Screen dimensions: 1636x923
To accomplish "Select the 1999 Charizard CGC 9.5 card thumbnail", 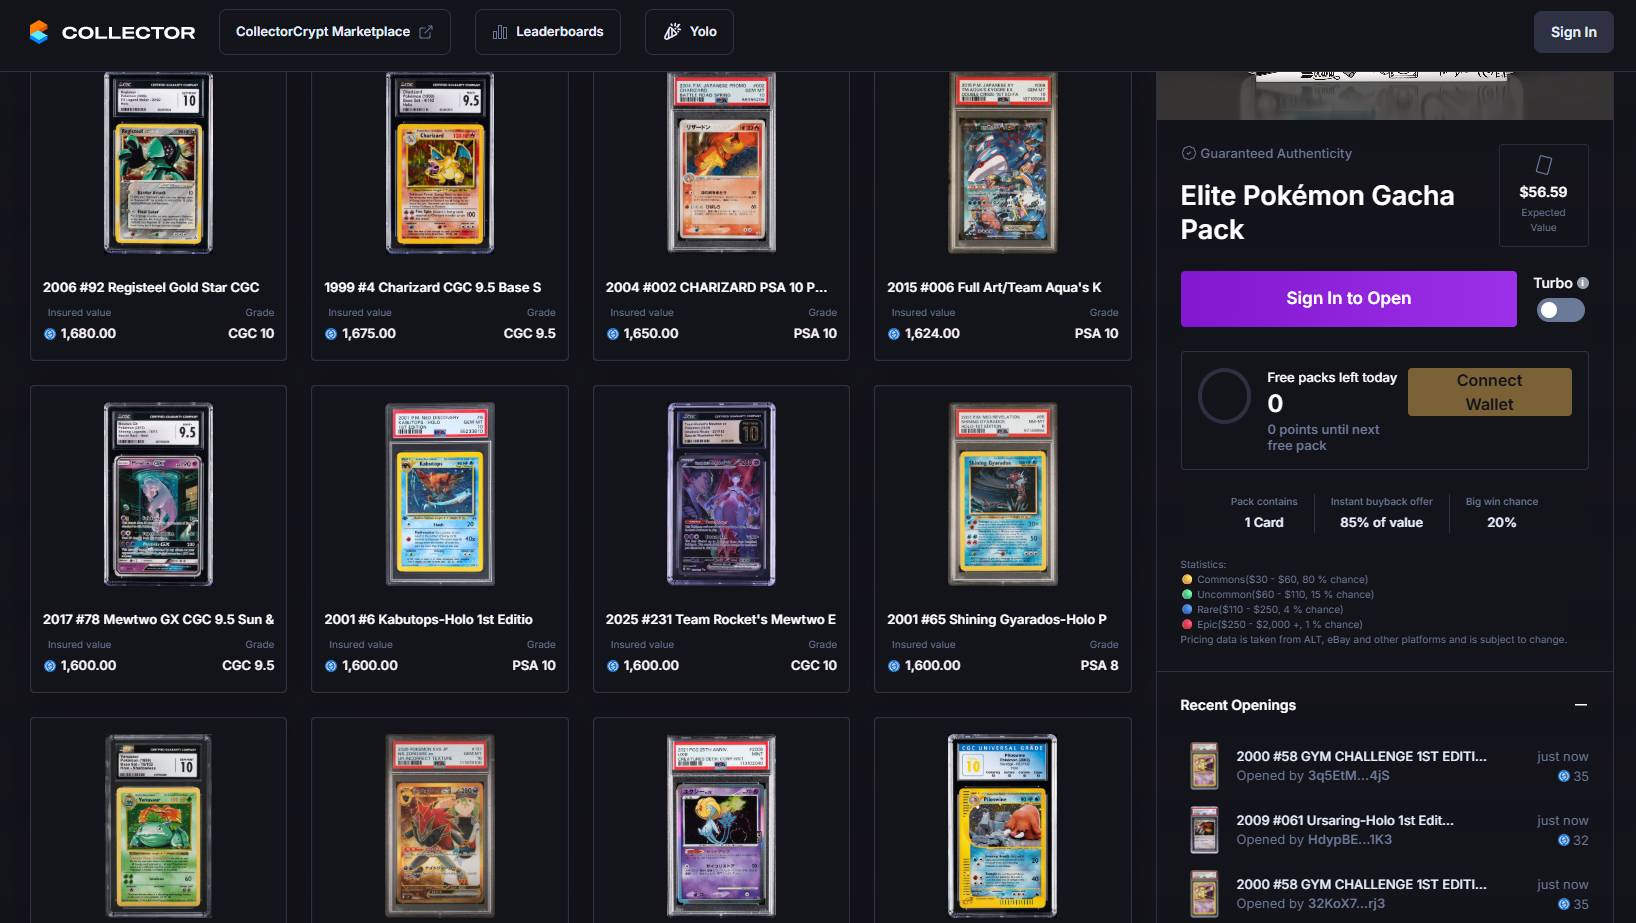I will (440, 163).
